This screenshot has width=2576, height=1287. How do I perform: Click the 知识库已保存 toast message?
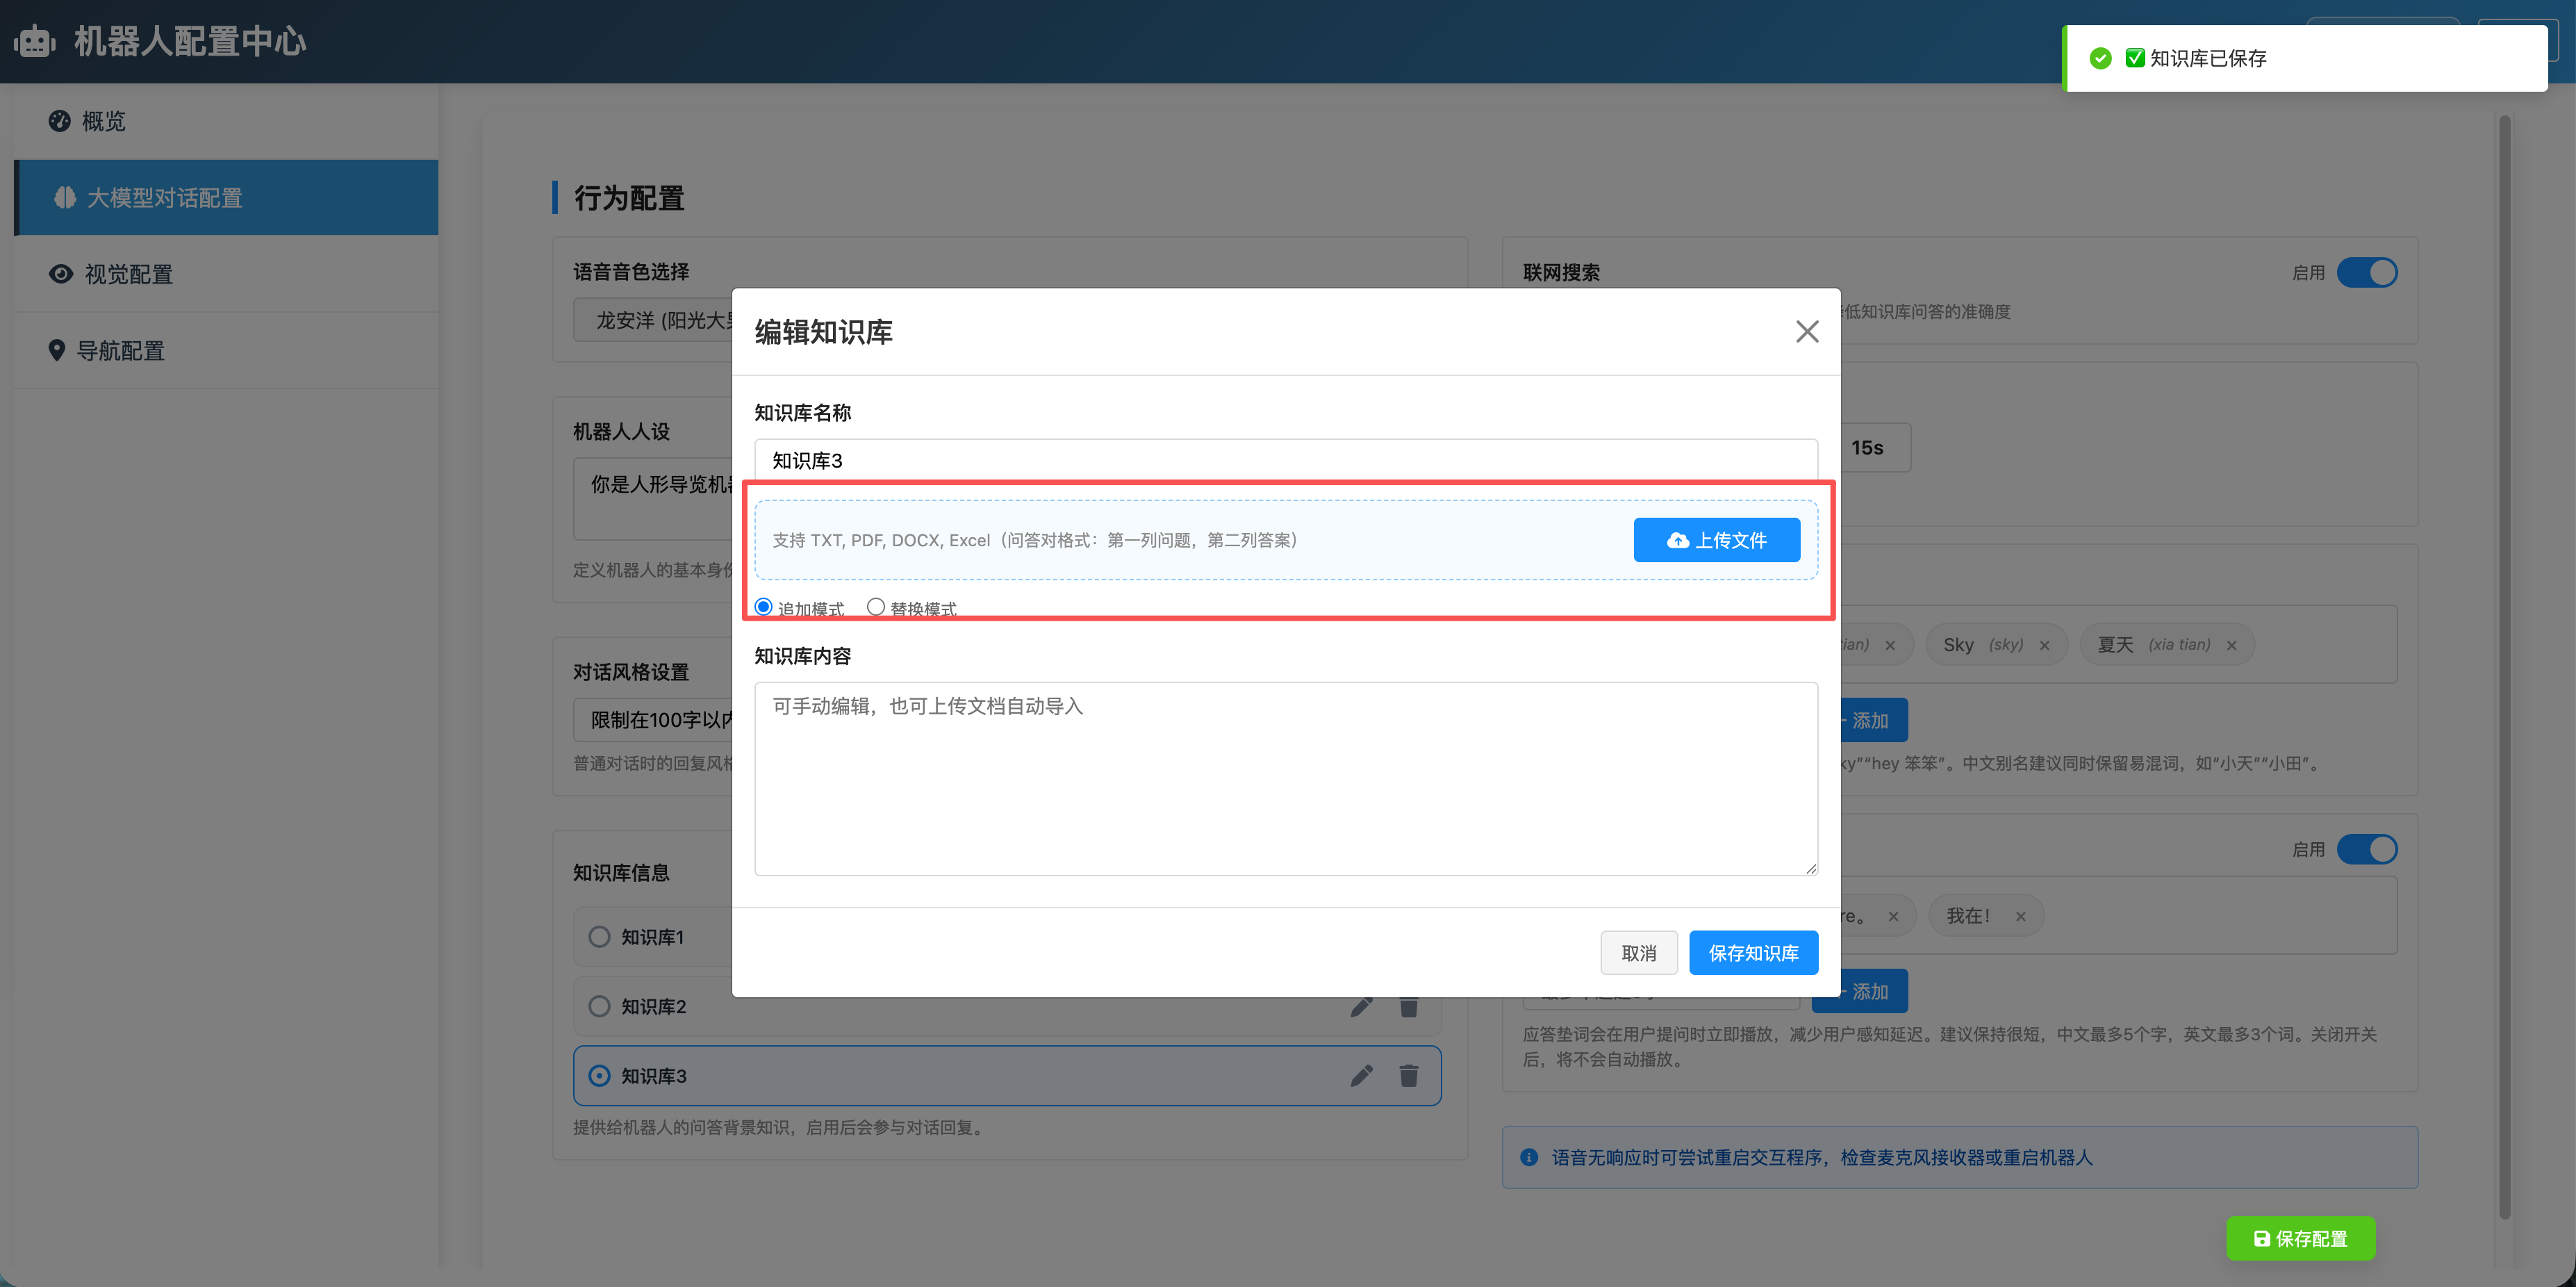(x=2305, y=58)
